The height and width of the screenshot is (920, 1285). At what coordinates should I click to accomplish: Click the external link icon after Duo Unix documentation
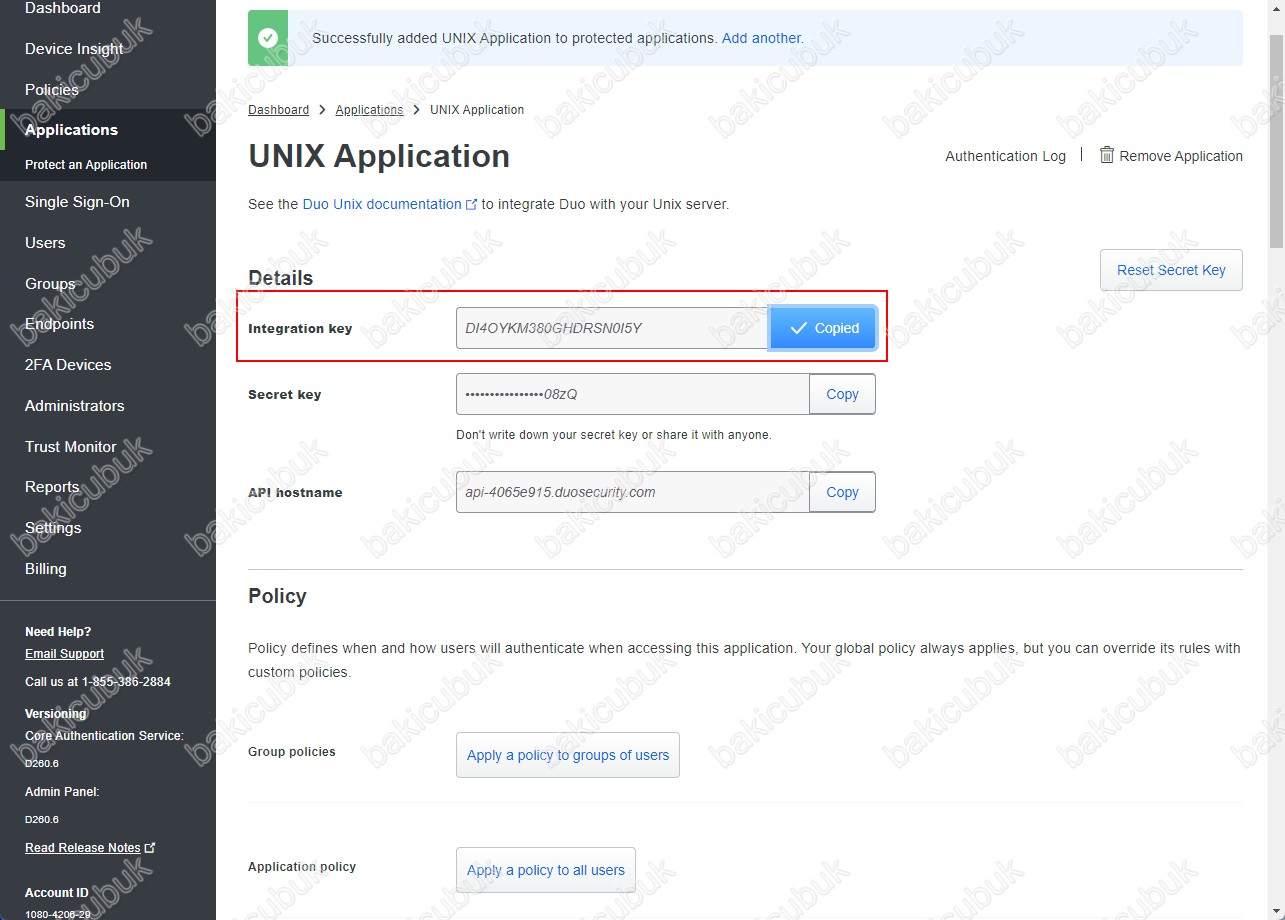(x=472, y=204)
